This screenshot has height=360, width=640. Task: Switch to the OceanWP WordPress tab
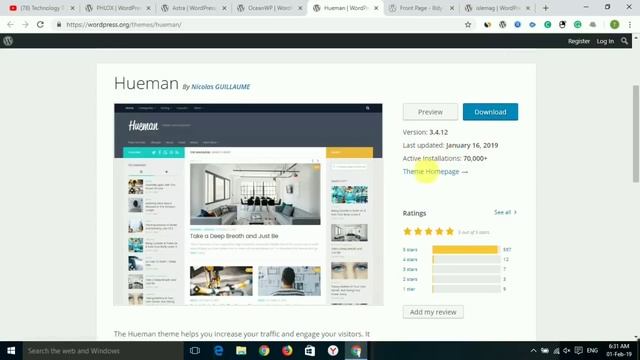[269, 8]
